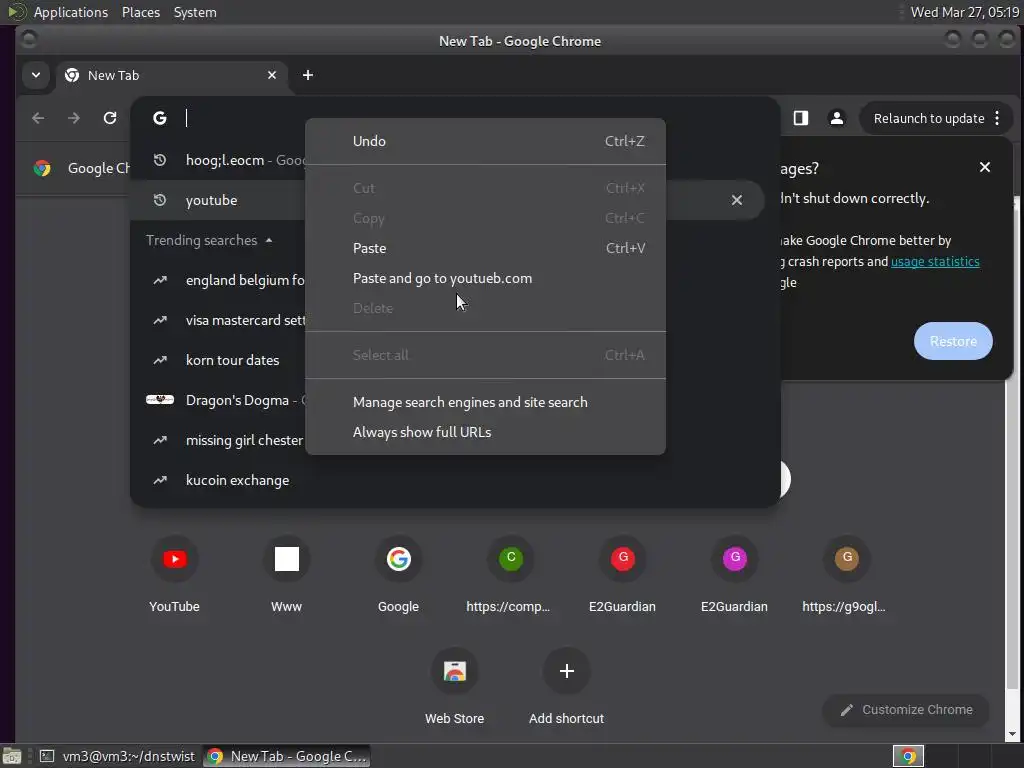Open the https://g9ogl... shortcut tile

[x=846, y=573]
